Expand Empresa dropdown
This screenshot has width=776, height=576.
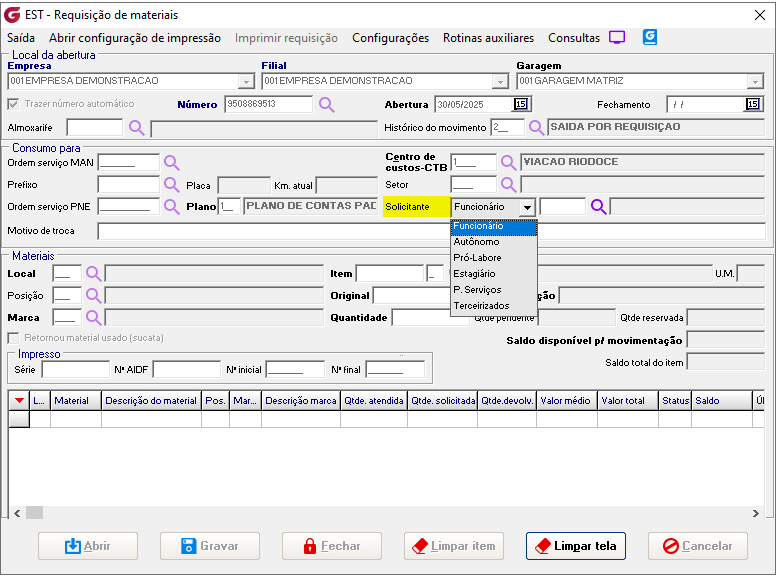coord(246,81)
